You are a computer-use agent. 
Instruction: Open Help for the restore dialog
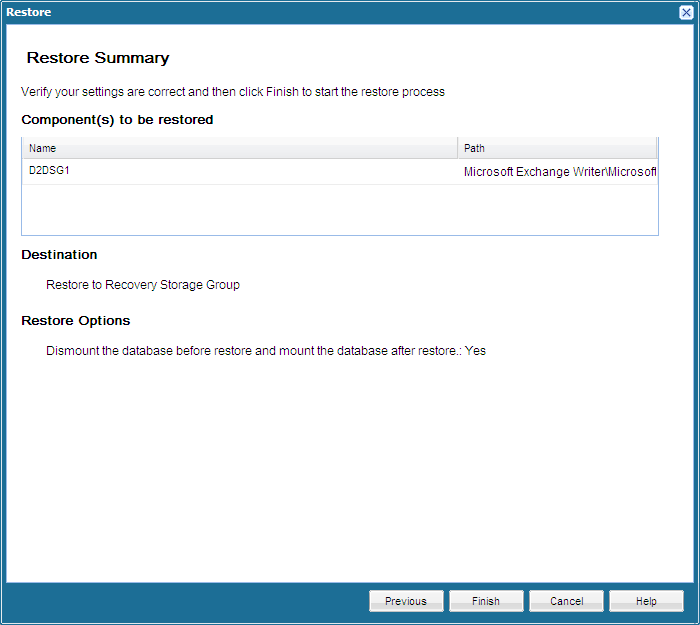click(x=646, y=601)
